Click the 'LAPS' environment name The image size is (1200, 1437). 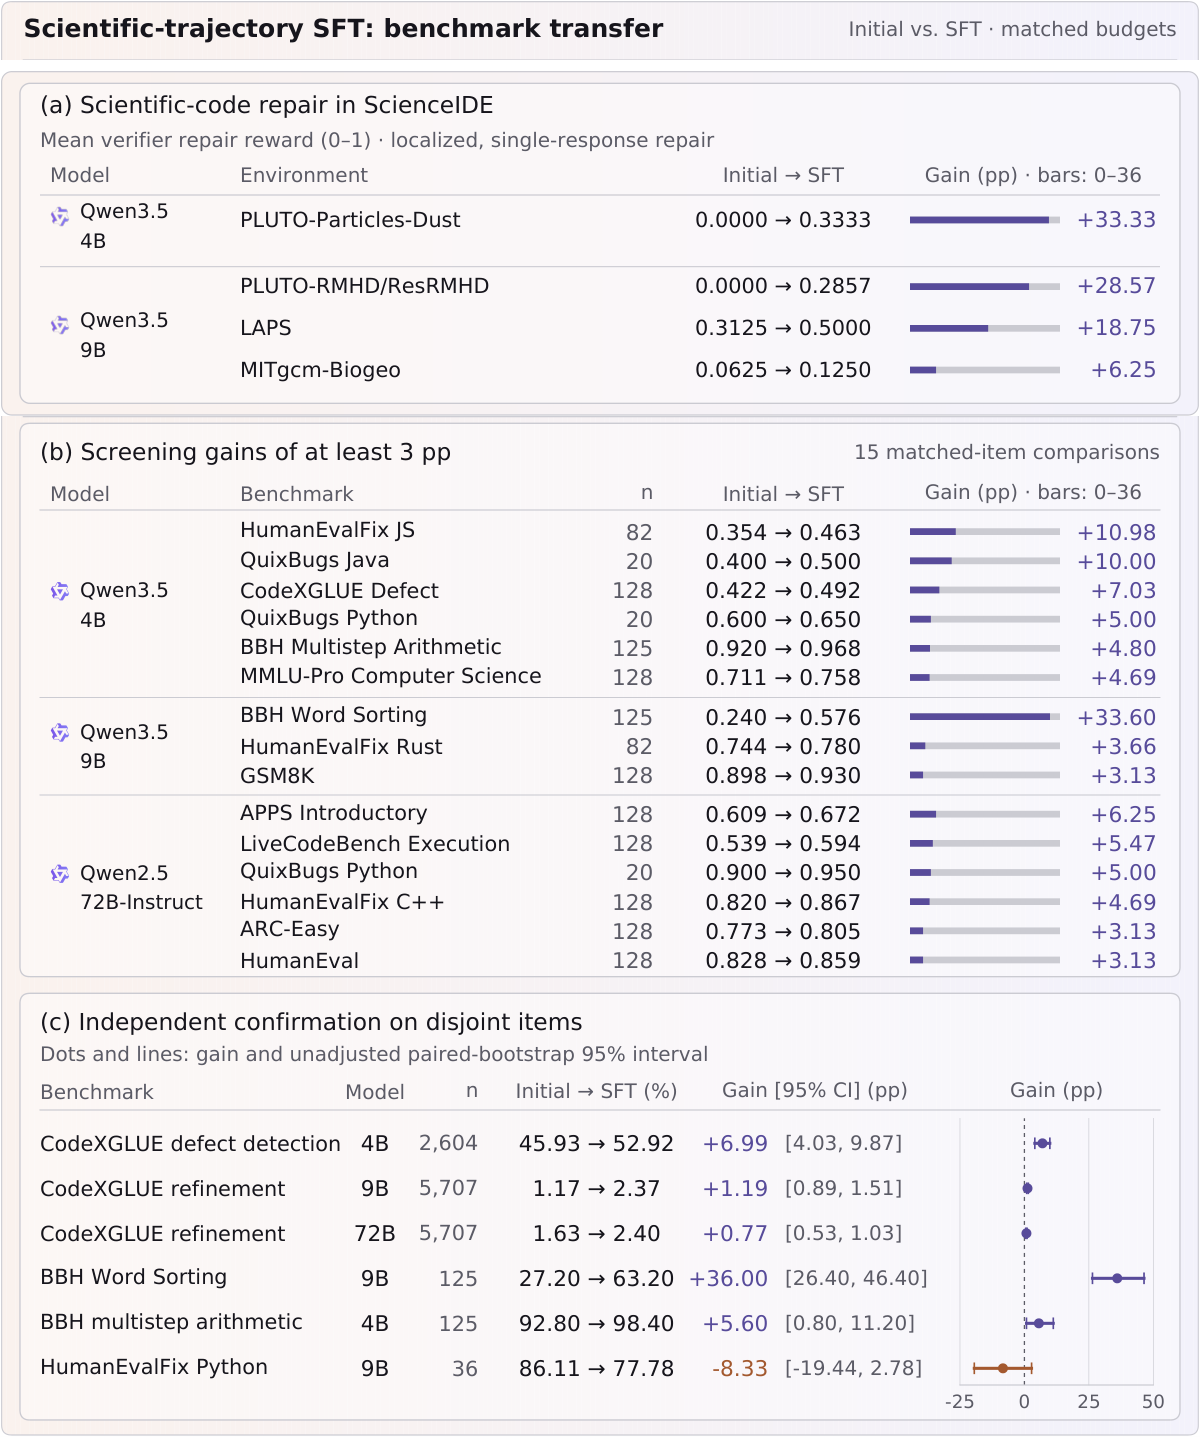(x=266, y=328)
